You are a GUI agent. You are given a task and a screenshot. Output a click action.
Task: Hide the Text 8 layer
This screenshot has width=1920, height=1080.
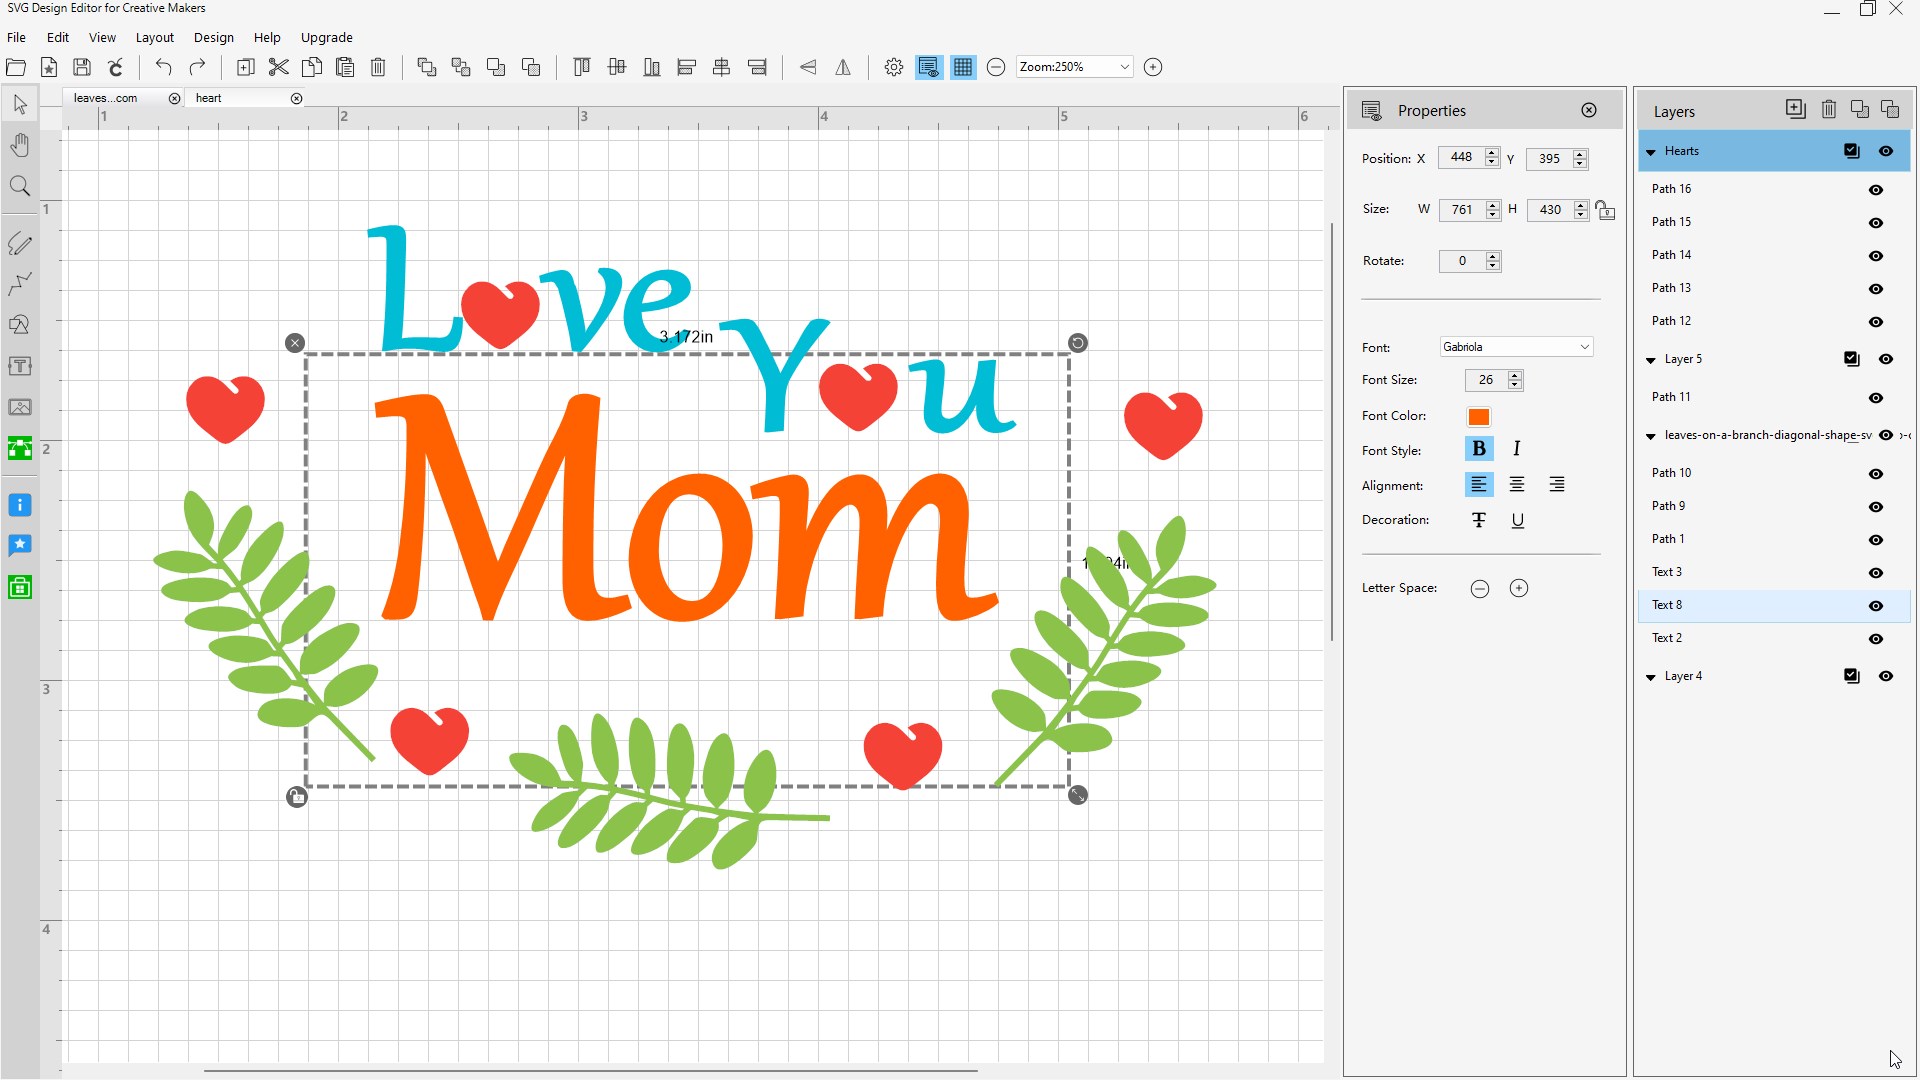coord(1876,606)
